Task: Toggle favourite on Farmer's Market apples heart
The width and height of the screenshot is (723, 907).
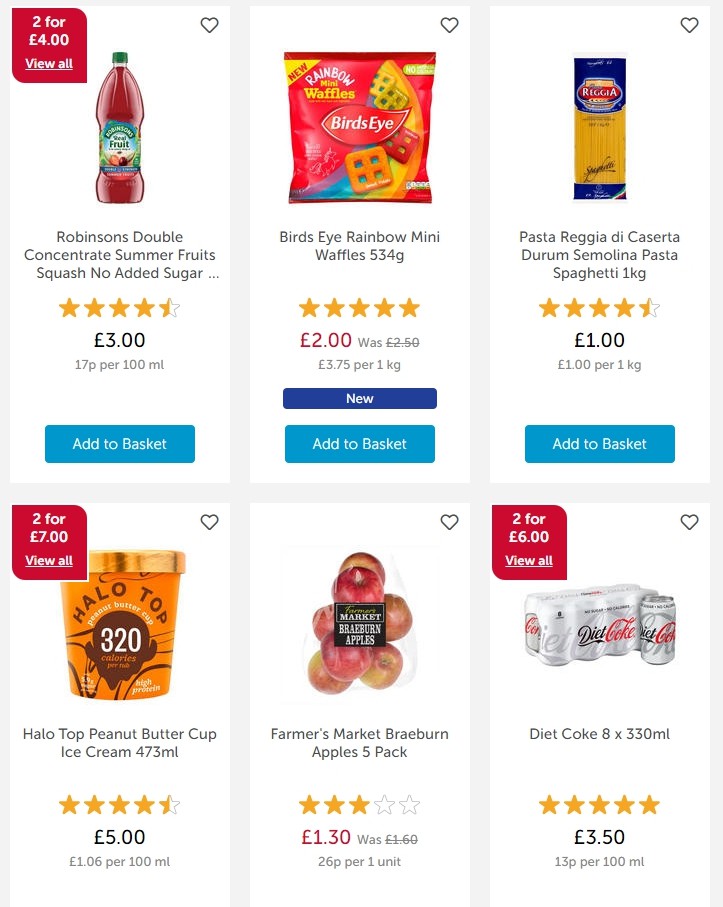Action: click(x=449, y=522)
